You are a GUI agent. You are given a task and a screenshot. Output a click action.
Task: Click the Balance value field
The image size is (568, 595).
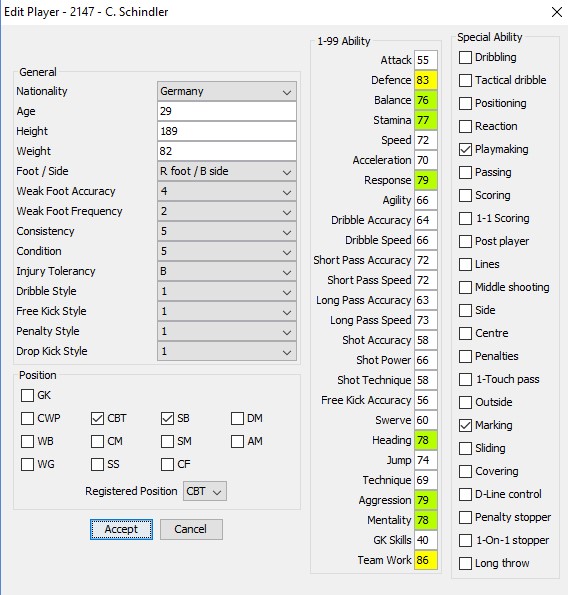426,100
